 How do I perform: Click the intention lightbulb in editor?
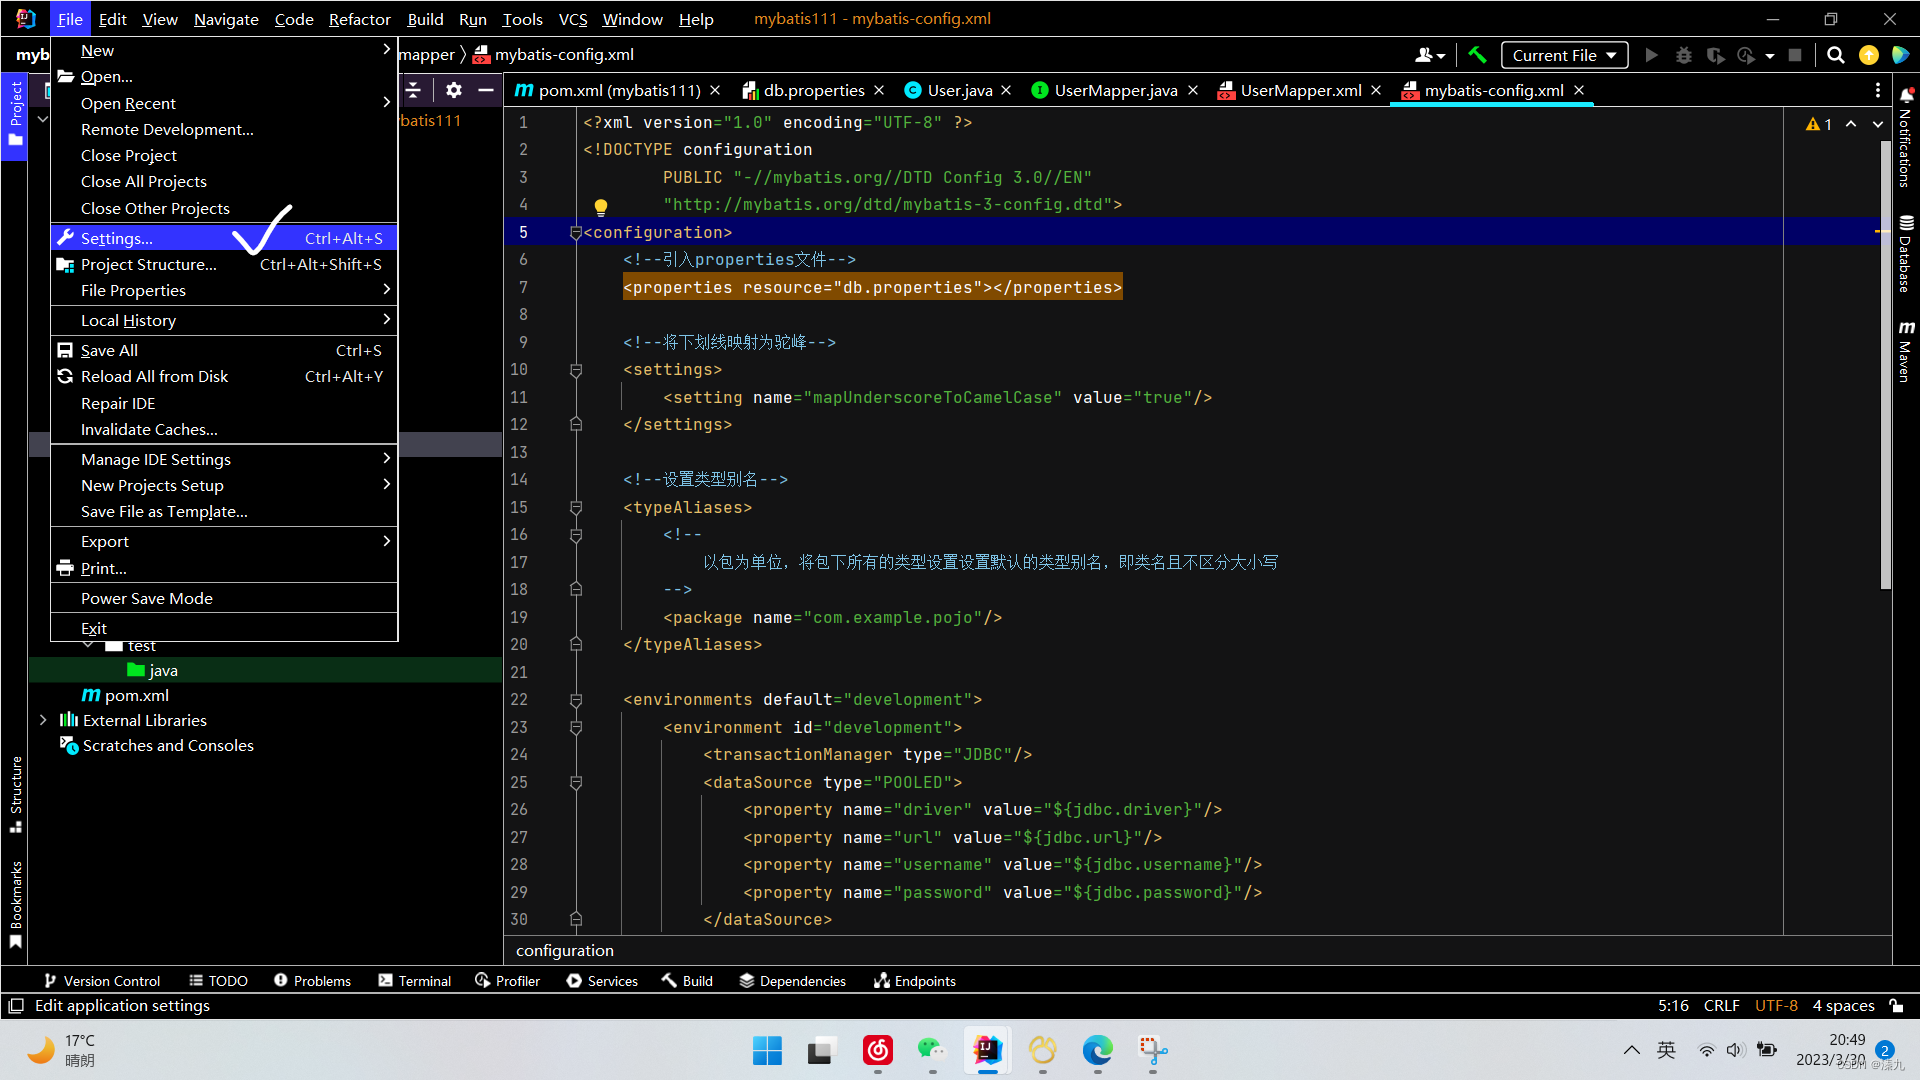coord(600,207)
